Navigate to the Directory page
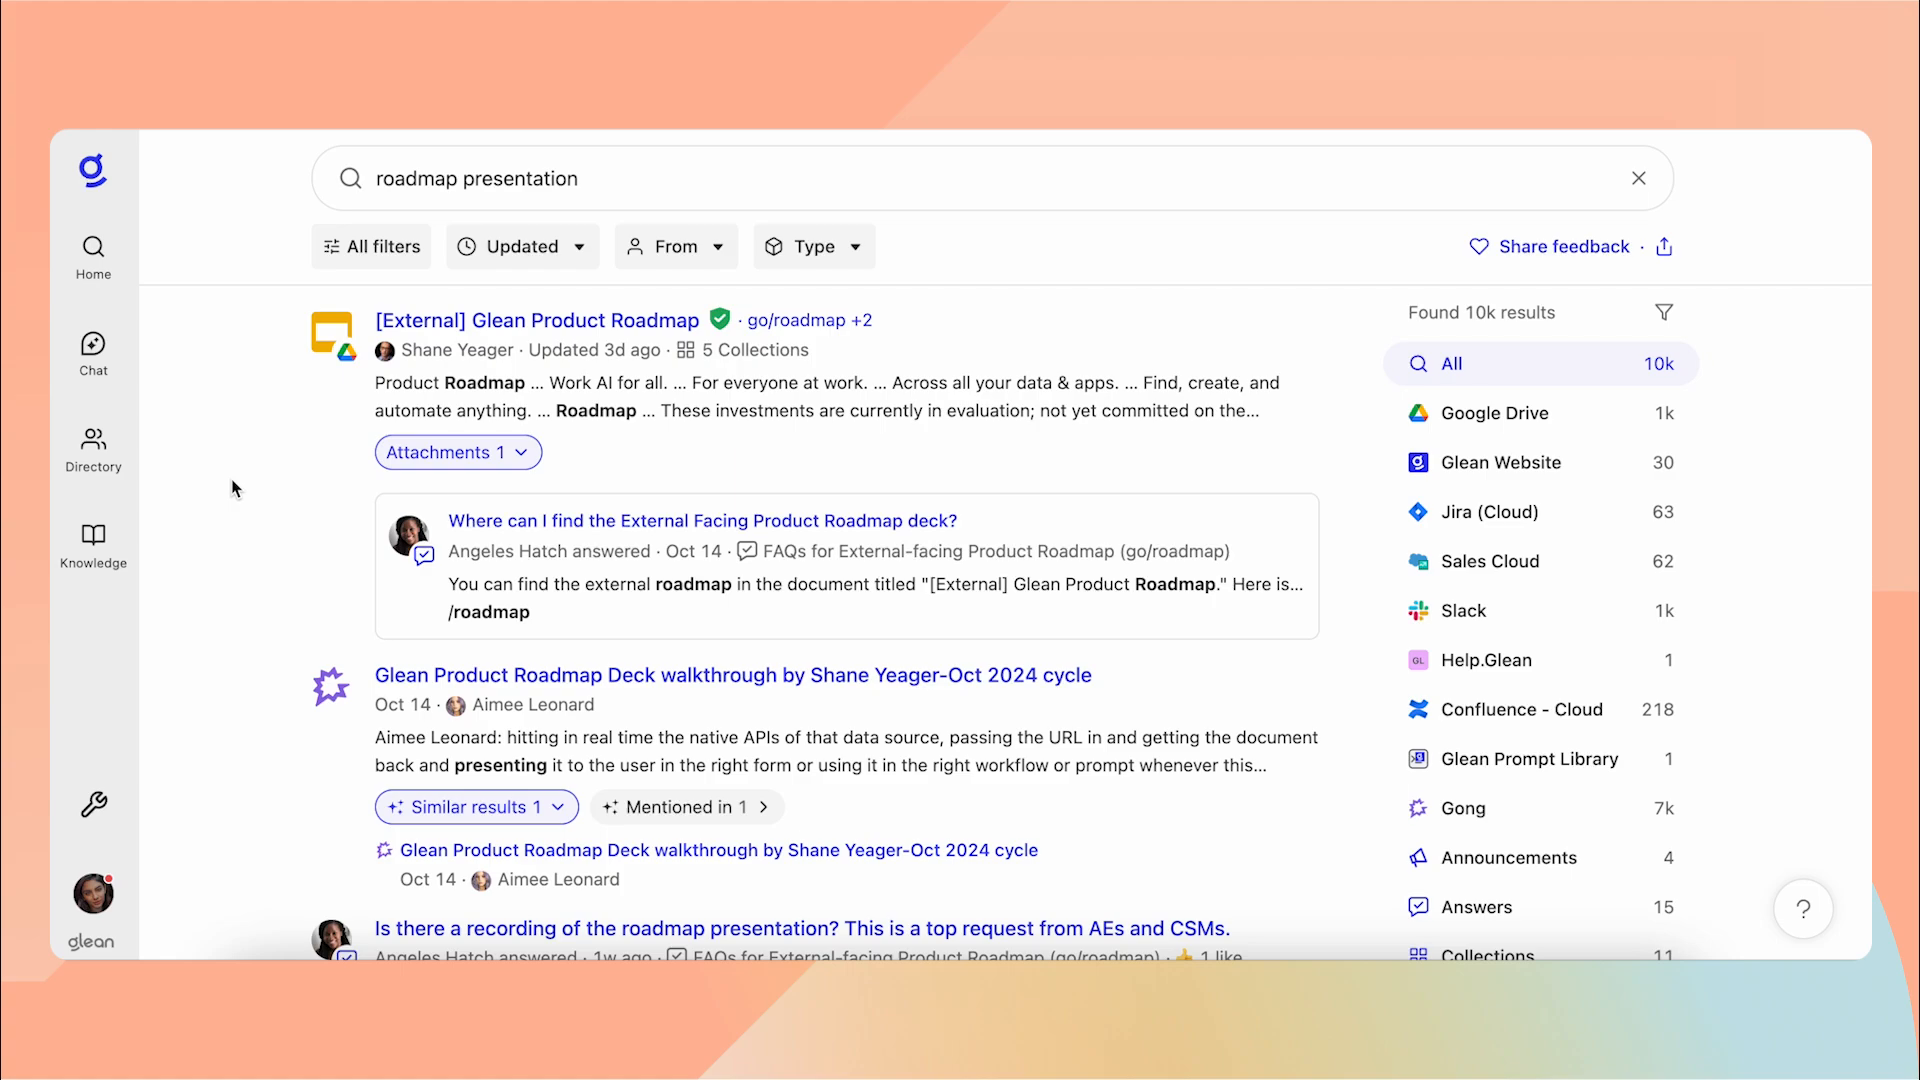This screenshot has width=1920, height=1080. (92, 450)
